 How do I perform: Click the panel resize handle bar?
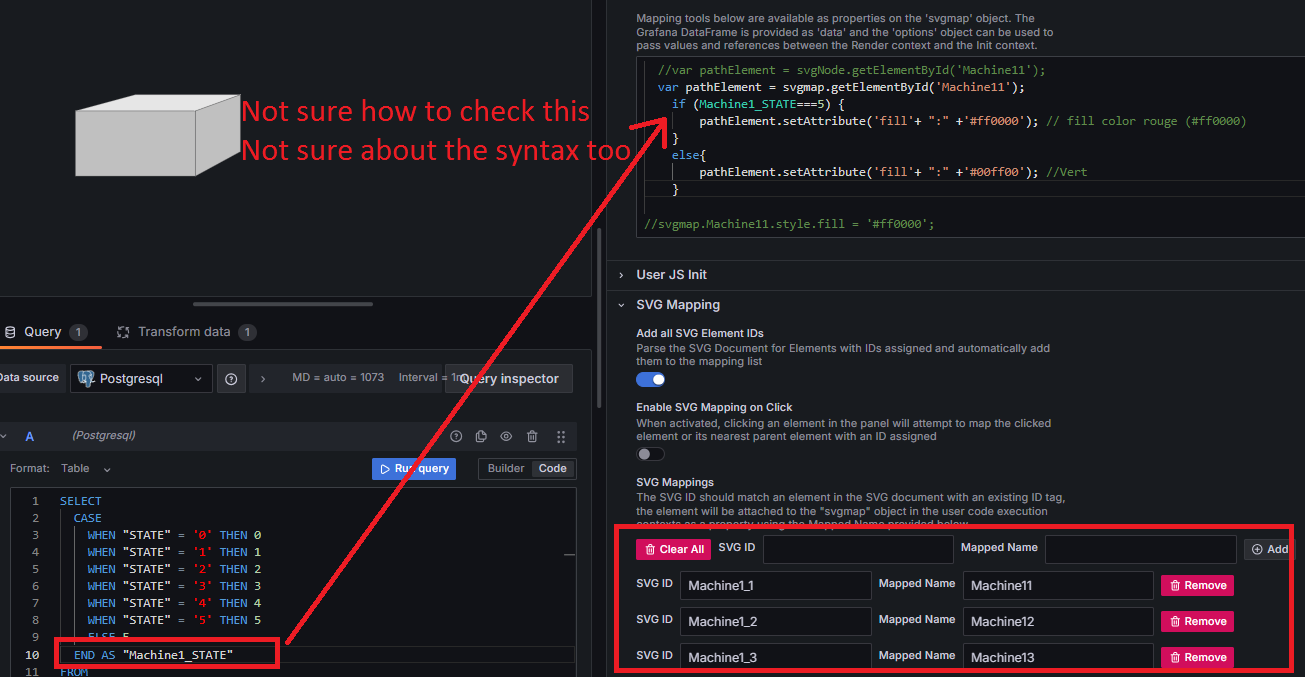click(283, 304)
